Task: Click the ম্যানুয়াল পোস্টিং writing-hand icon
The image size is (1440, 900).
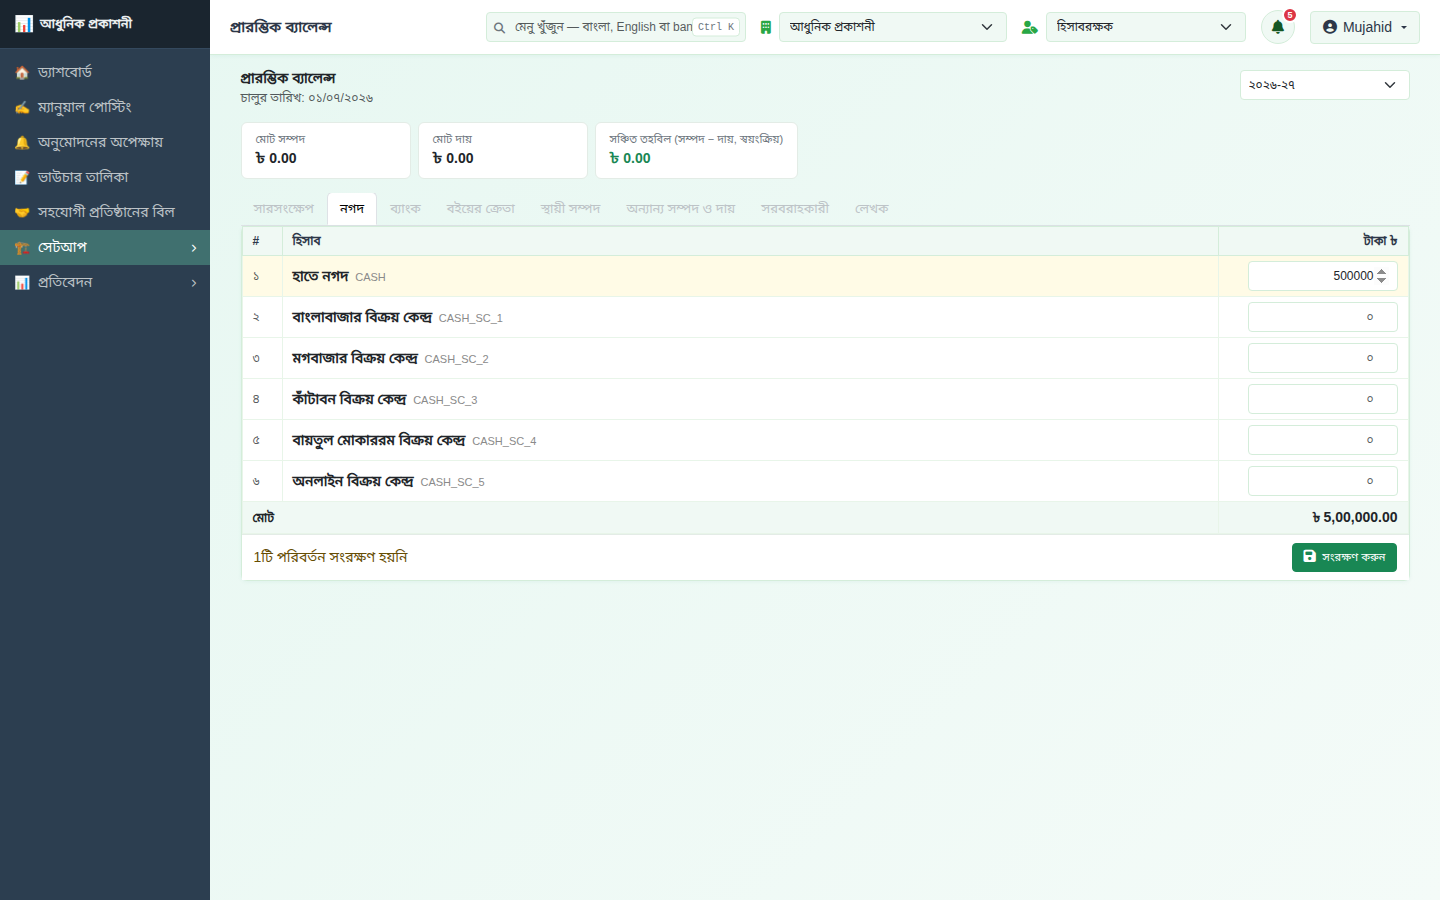Action: click(22, 108)
